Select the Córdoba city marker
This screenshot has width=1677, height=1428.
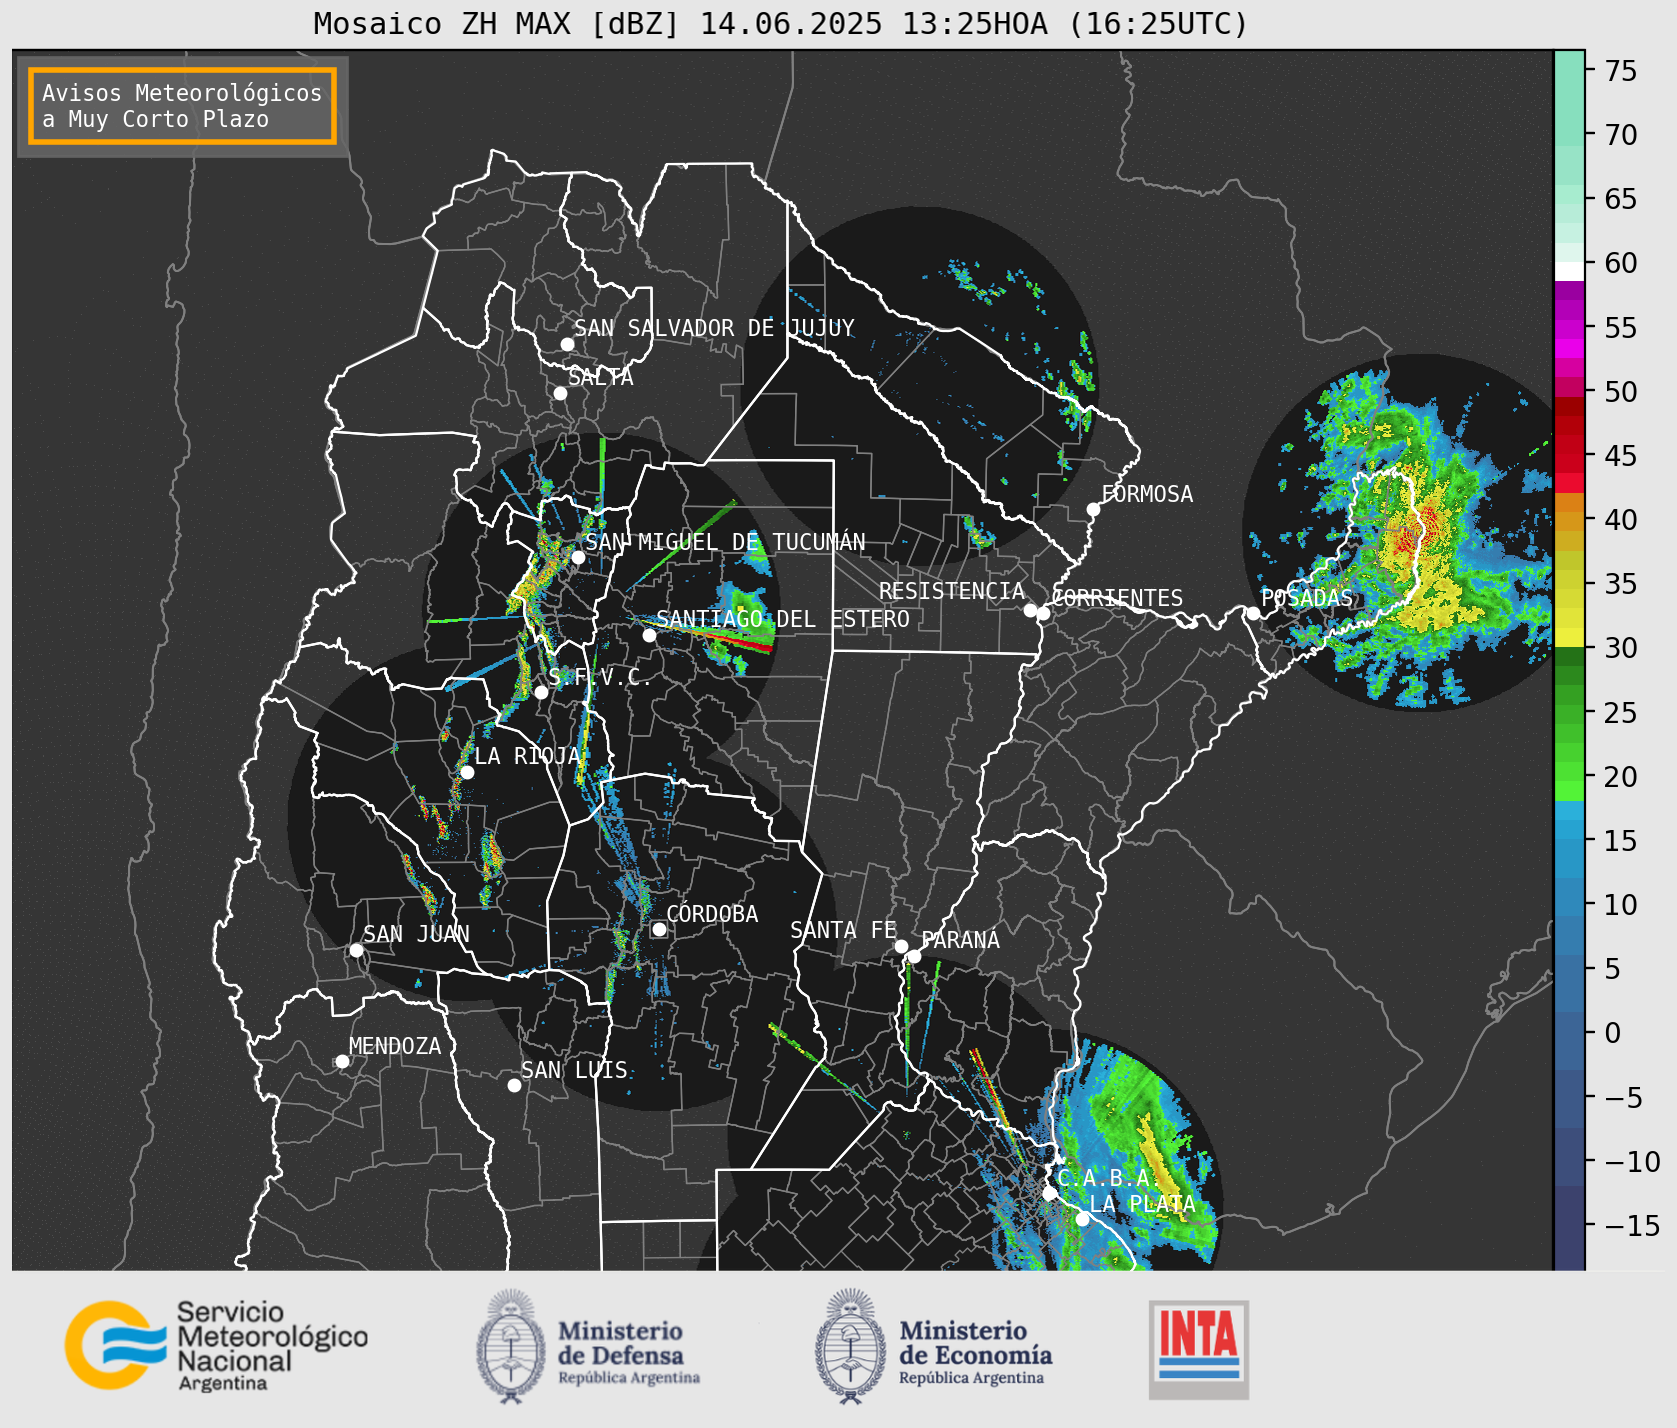[x=659, y=929]
